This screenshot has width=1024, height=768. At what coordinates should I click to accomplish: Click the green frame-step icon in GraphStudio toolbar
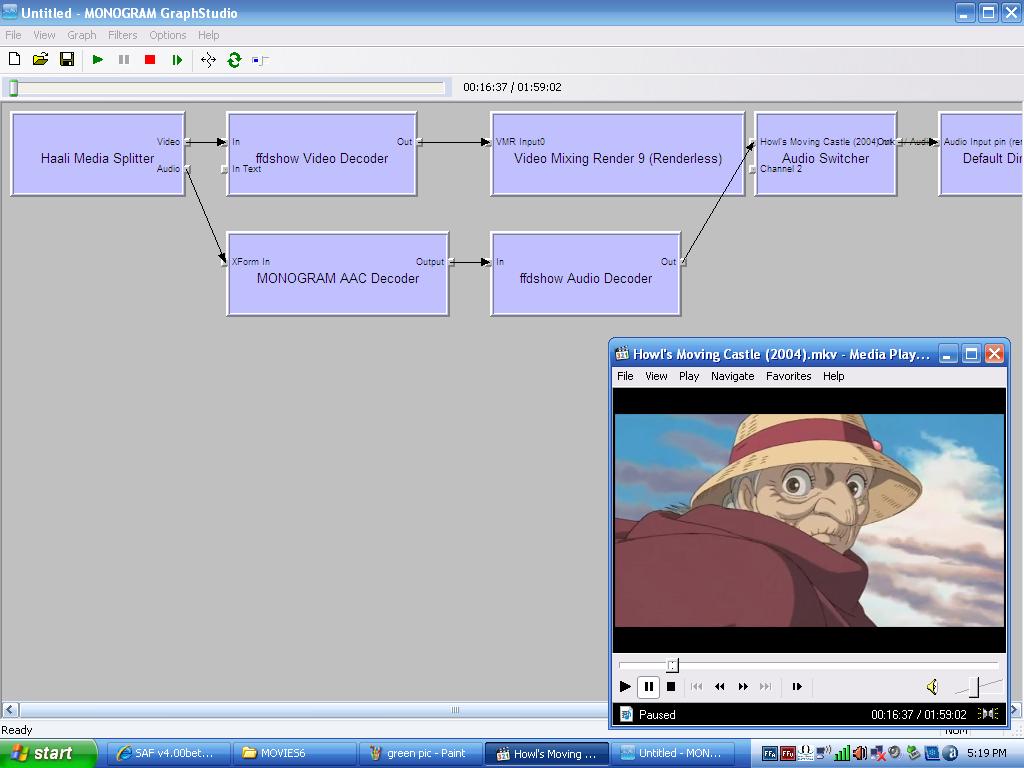[x=177, y=59]
